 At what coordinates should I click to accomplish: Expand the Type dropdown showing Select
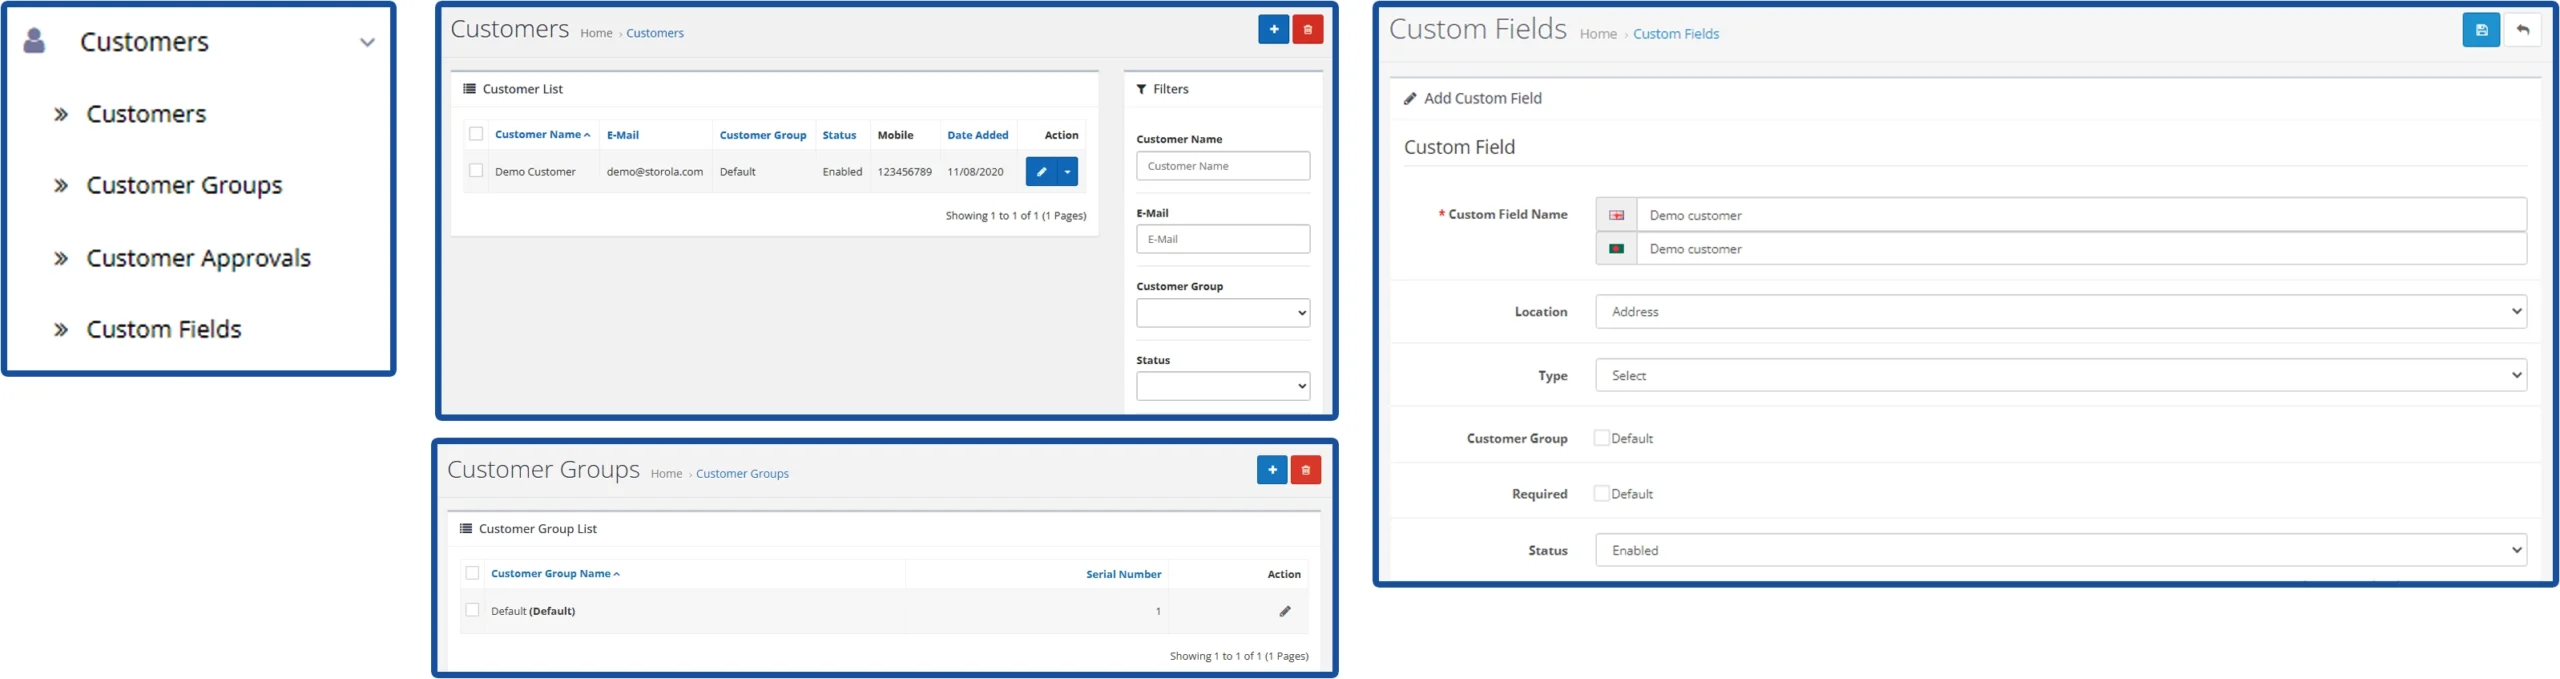tap(2060, 376)
